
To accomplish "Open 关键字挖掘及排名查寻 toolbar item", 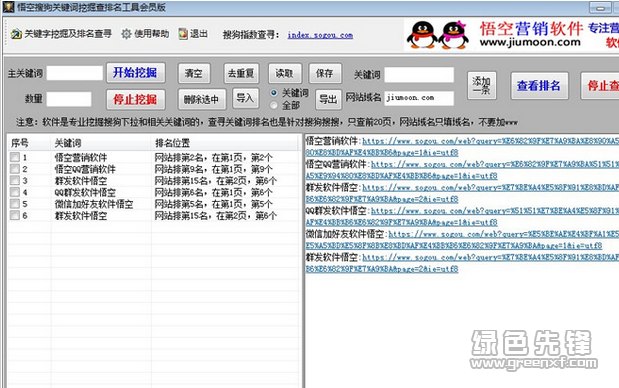I will click(61, 34).
